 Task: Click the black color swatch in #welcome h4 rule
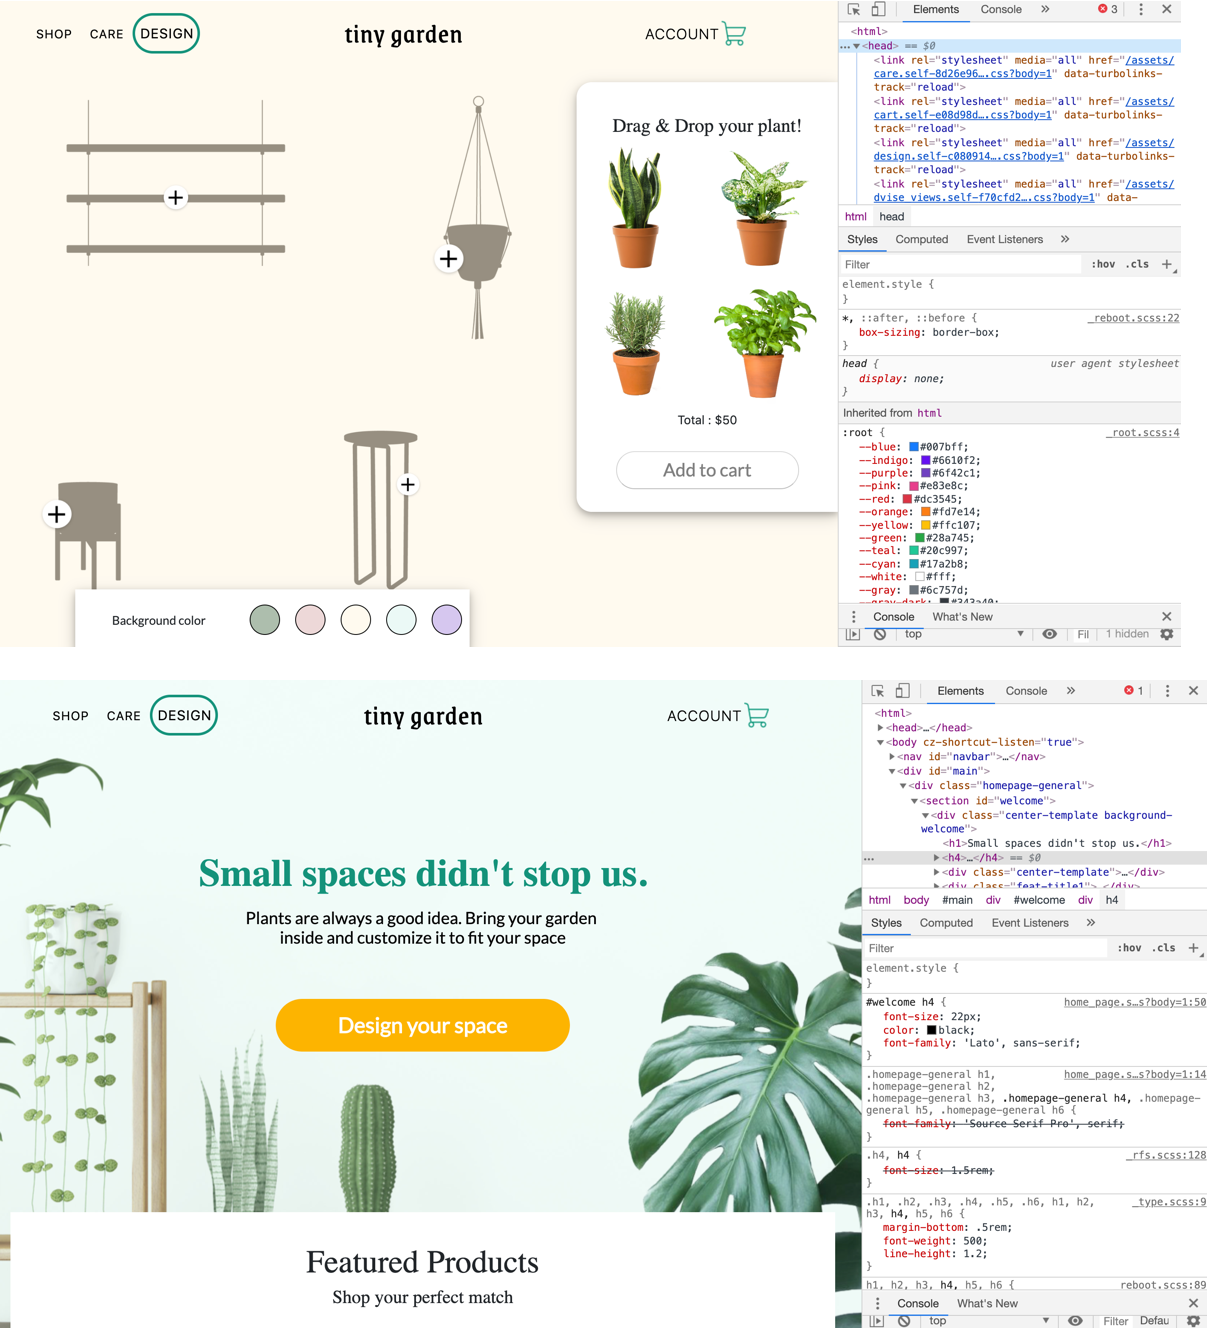click(931, 1030)
